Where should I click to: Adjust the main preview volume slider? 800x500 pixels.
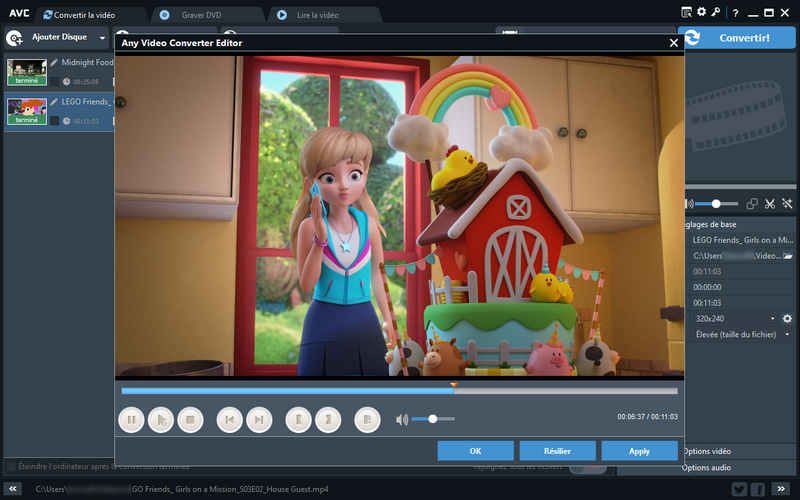(x=716, y=204)
